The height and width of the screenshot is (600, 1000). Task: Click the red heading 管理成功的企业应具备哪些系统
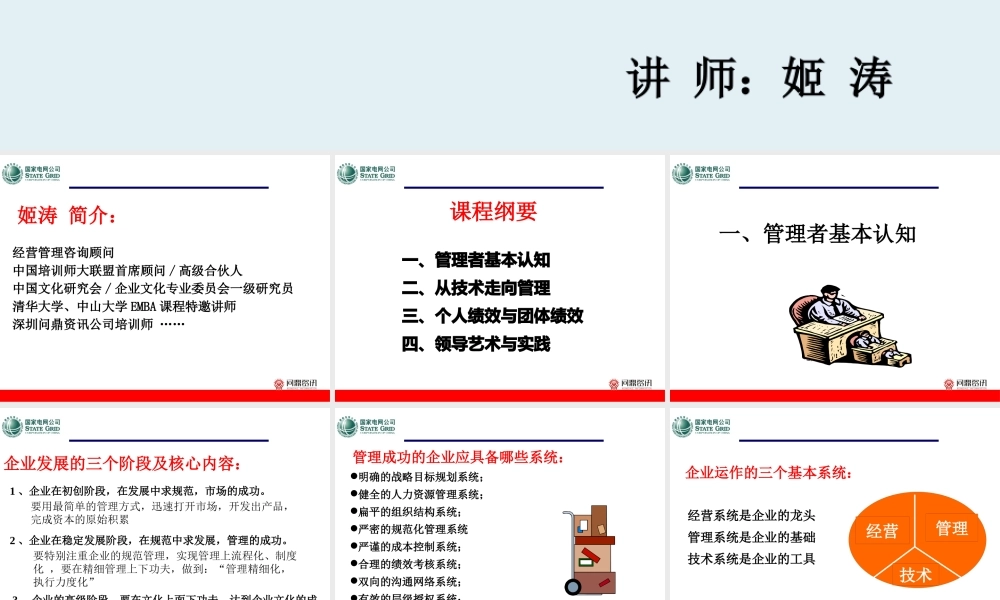(458, 457)
